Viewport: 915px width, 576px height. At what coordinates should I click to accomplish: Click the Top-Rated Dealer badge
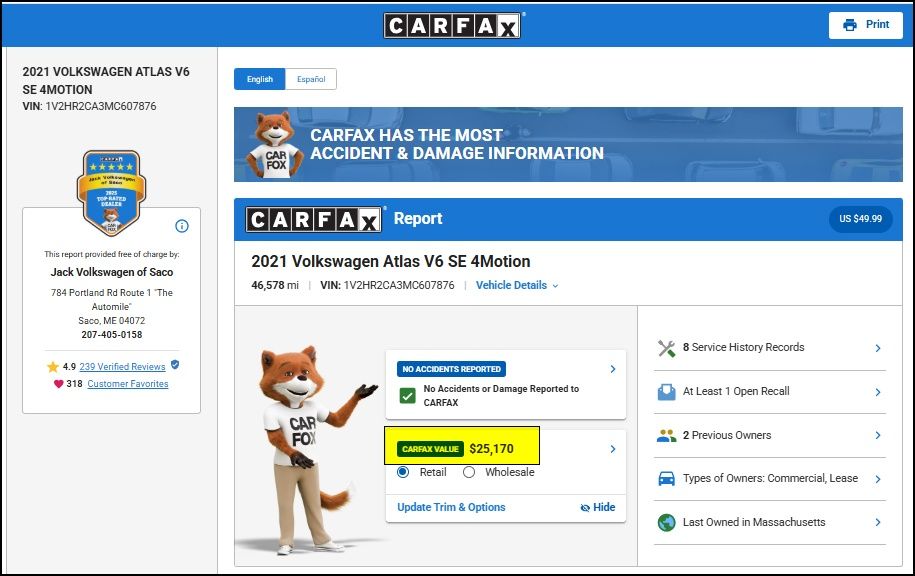[x=111, y=193]
